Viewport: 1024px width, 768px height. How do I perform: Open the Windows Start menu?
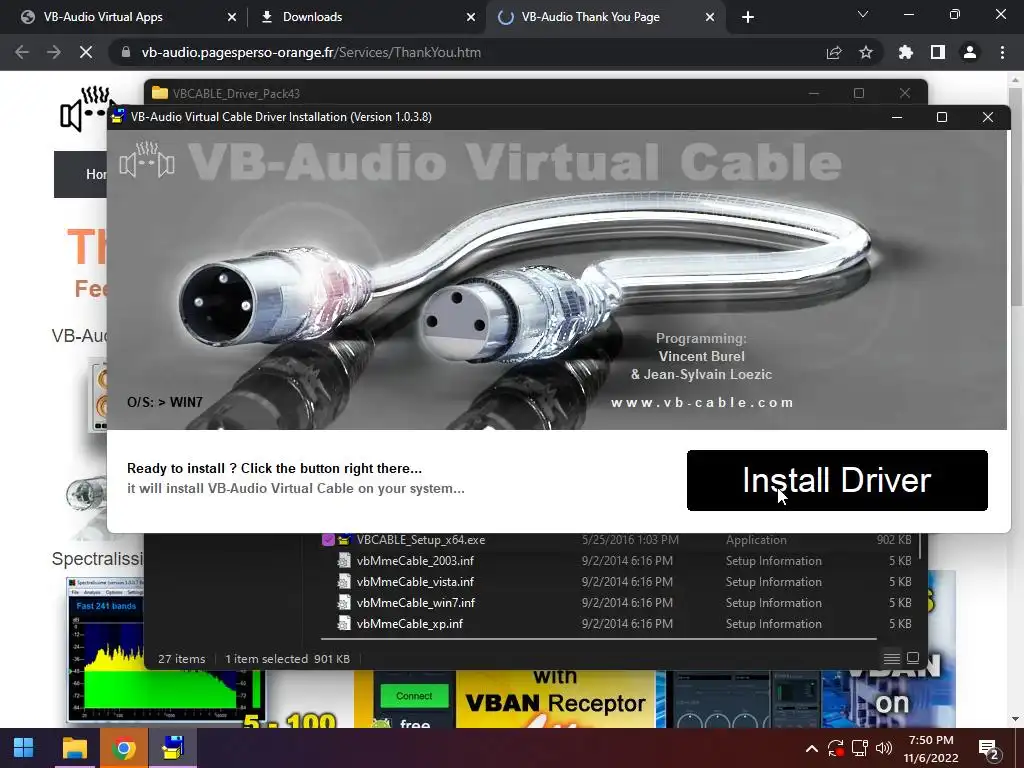(24, 748)
